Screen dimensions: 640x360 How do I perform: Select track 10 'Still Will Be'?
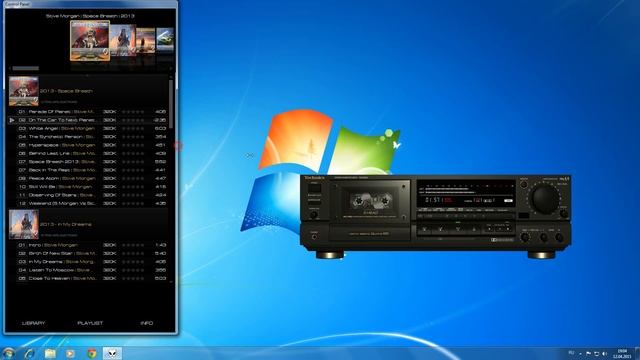click(88, 187)
